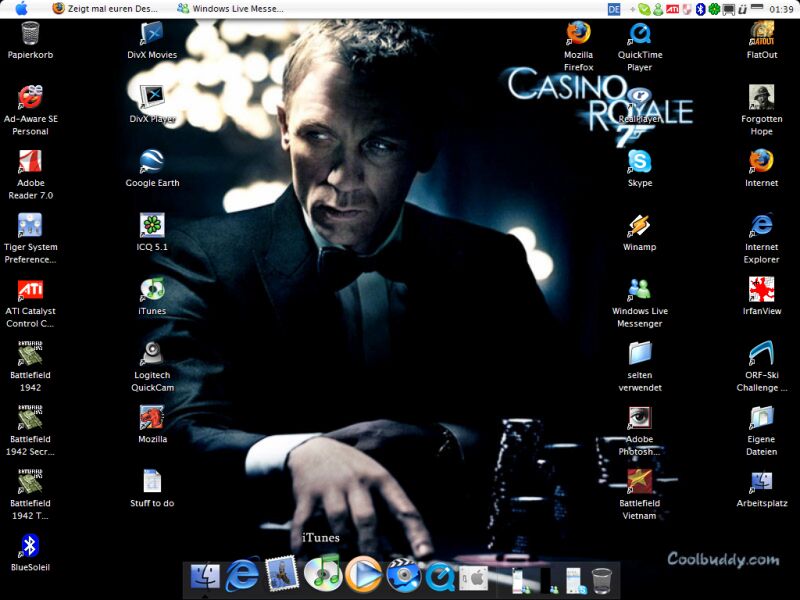Open the ATI tray icon

tap(672, 9)
